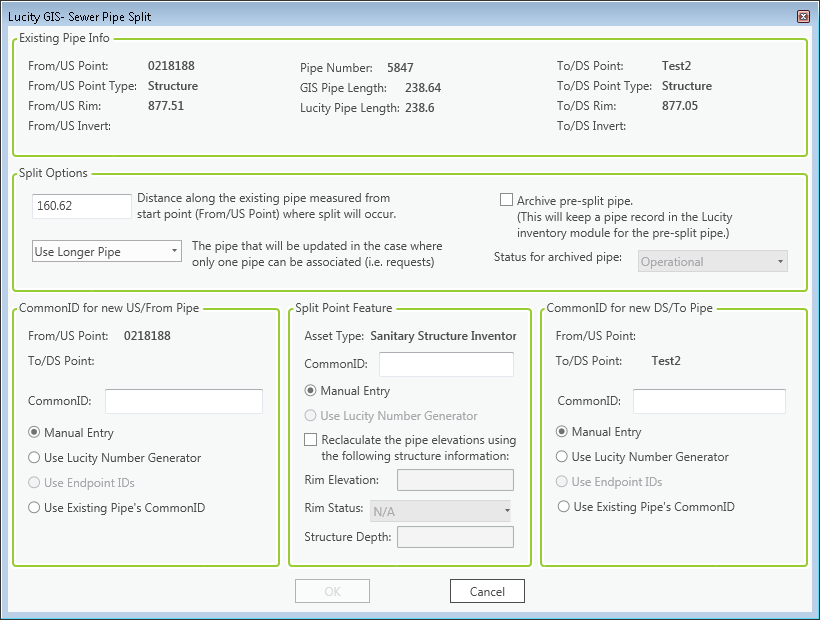Click To/DS Point Type Structure value
Viewport: 820px width, 620px height.
pyautogui.click(x=687, y=86)
